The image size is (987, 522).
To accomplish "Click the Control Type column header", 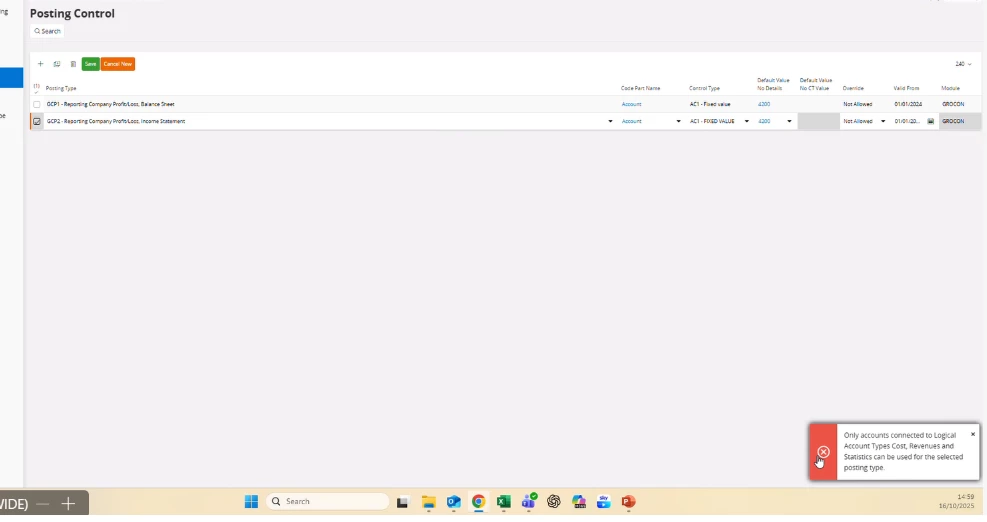I will (x=704, y=88).
